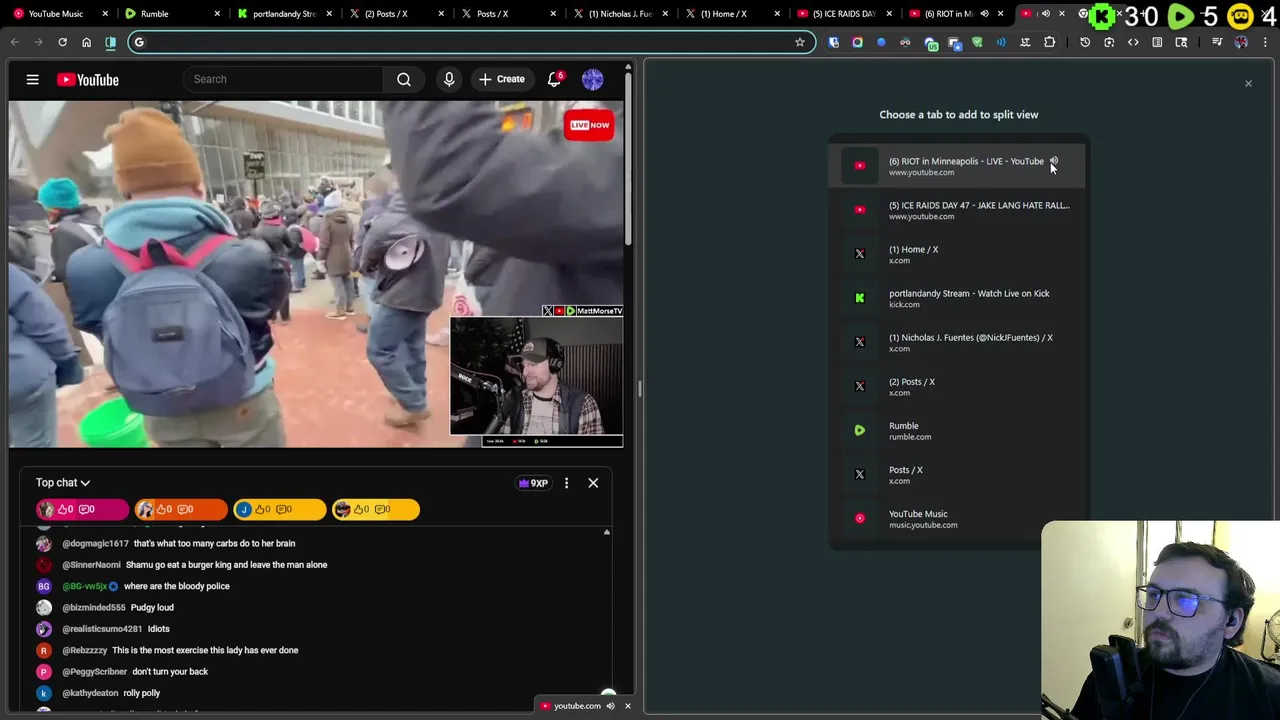
Task: Open the browser home page button
Action: (86, 42)
